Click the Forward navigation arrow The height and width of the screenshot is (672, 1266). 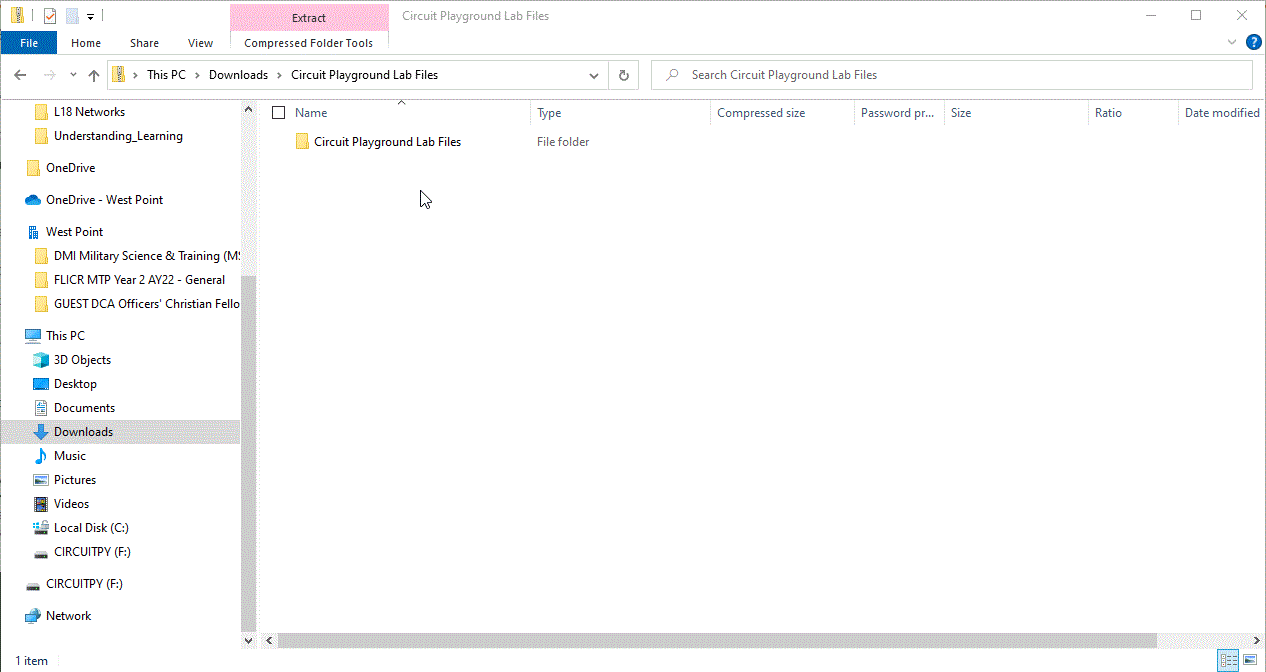49,75
